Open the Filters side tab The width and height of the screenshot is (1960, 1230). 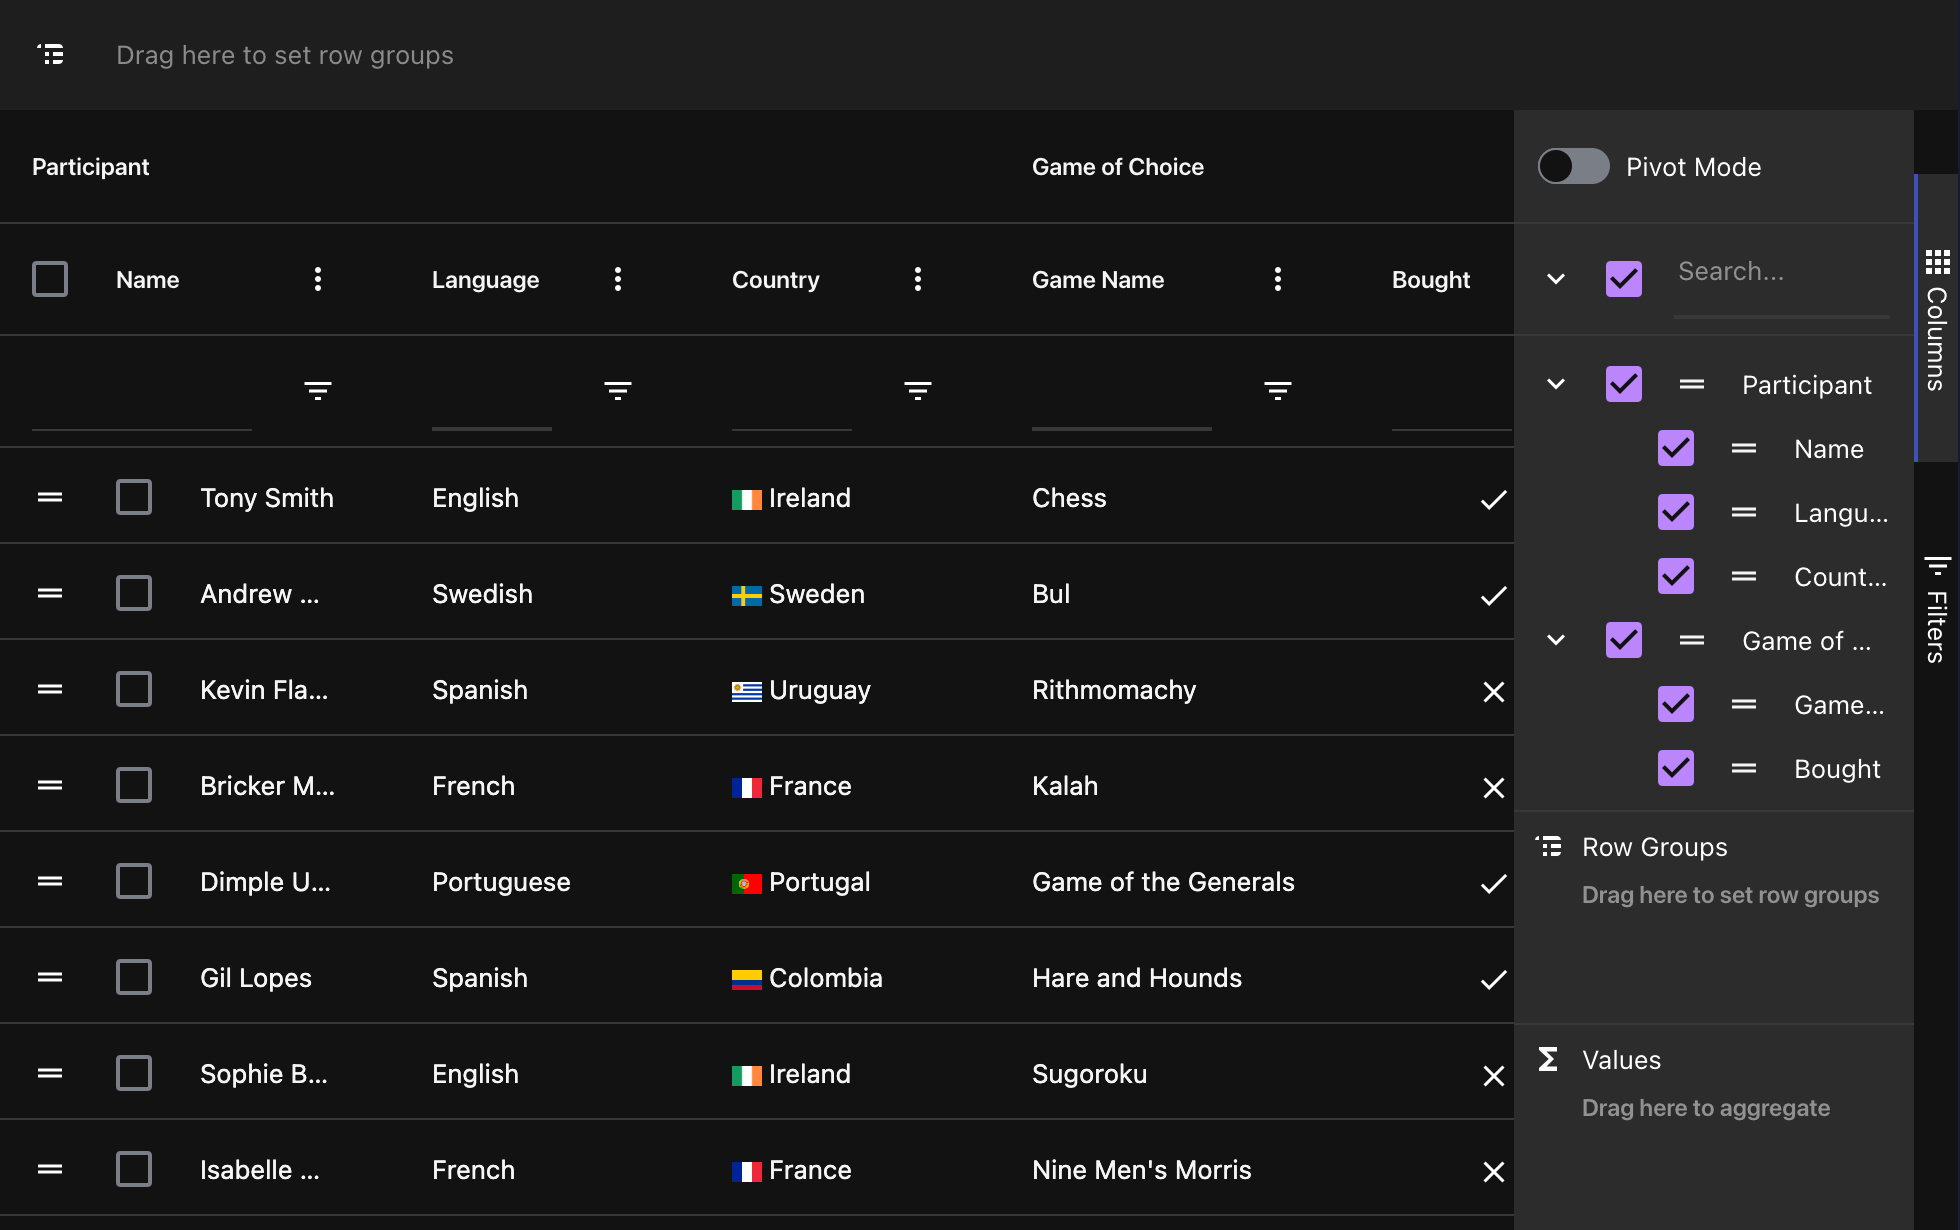(x=1937, y=610)
